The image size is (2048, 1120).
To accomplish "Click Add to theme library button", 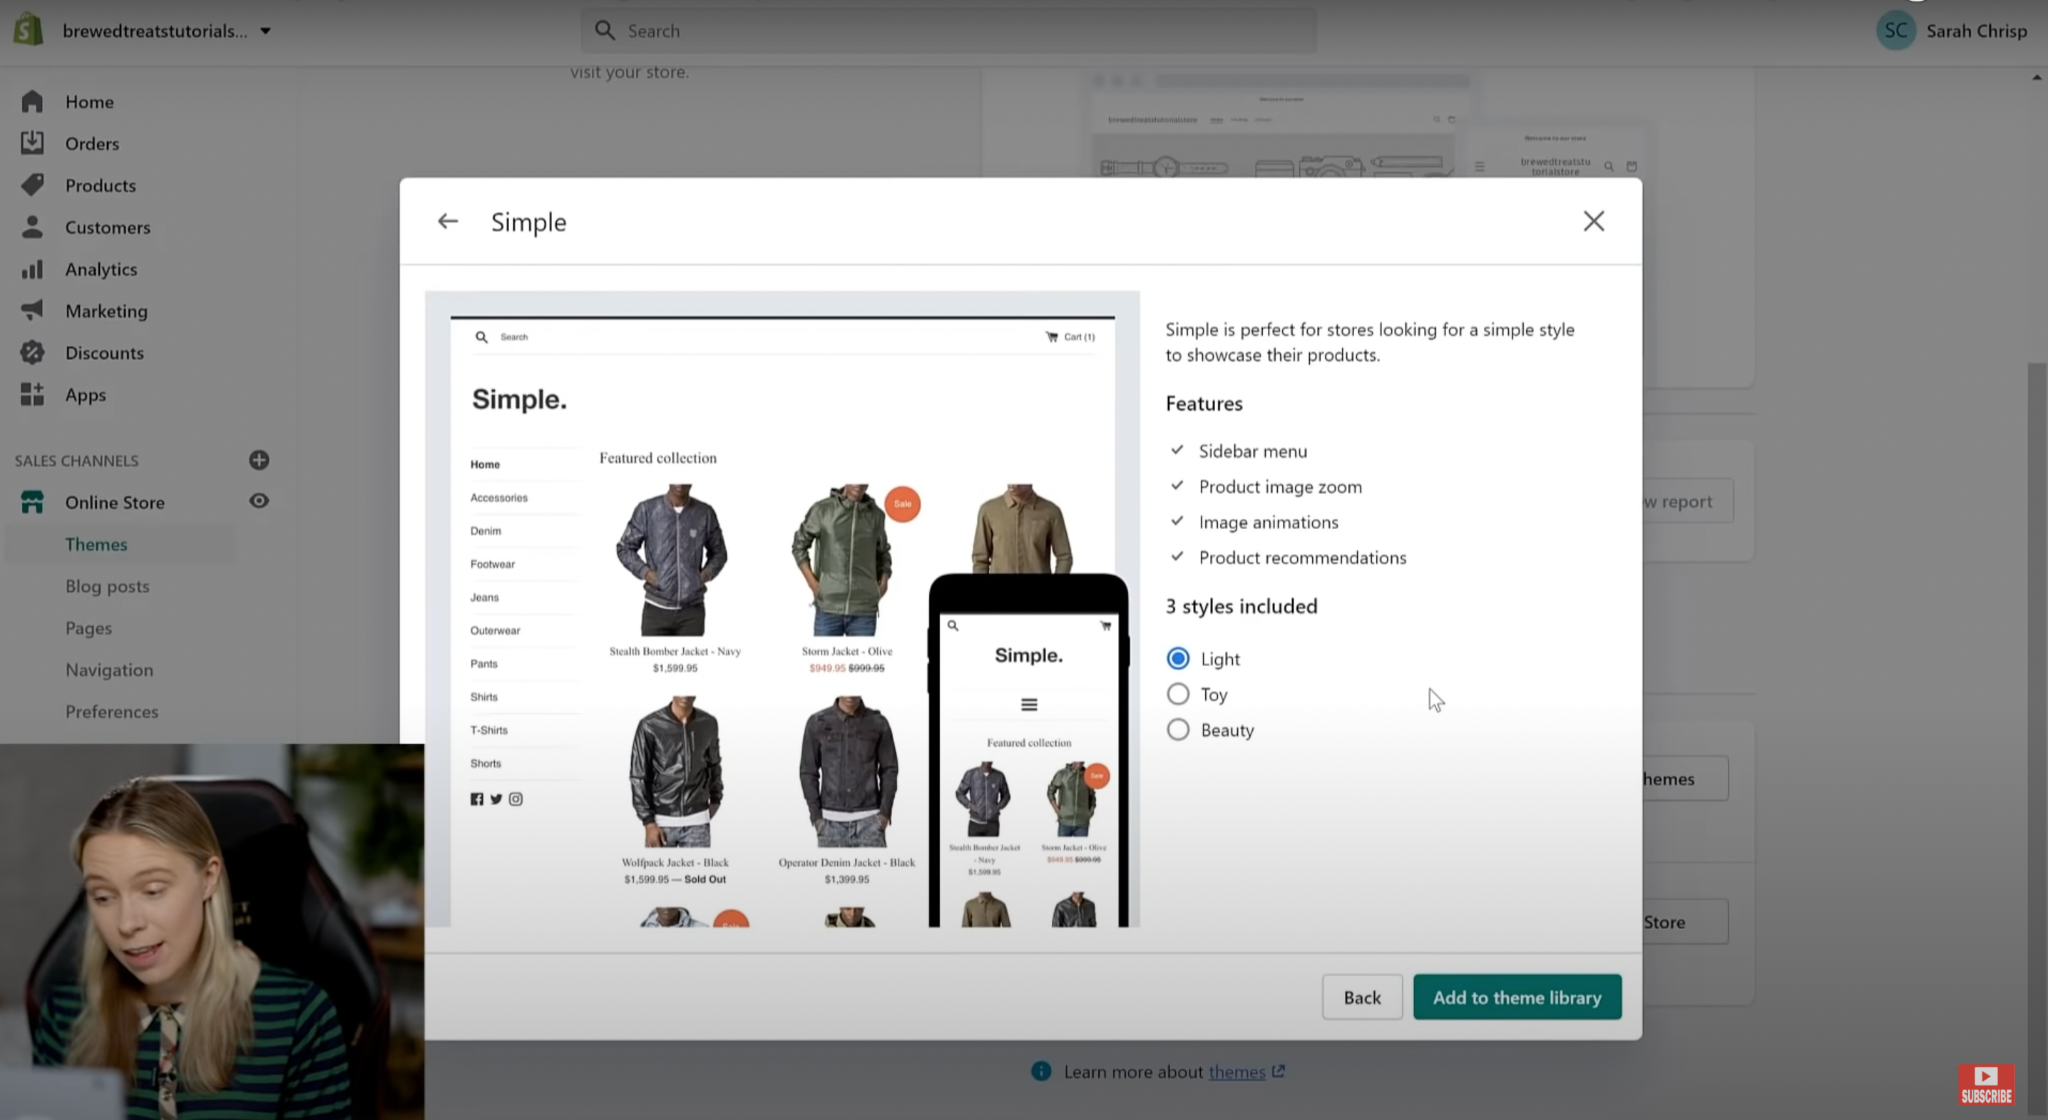I will pos(1516,996).
